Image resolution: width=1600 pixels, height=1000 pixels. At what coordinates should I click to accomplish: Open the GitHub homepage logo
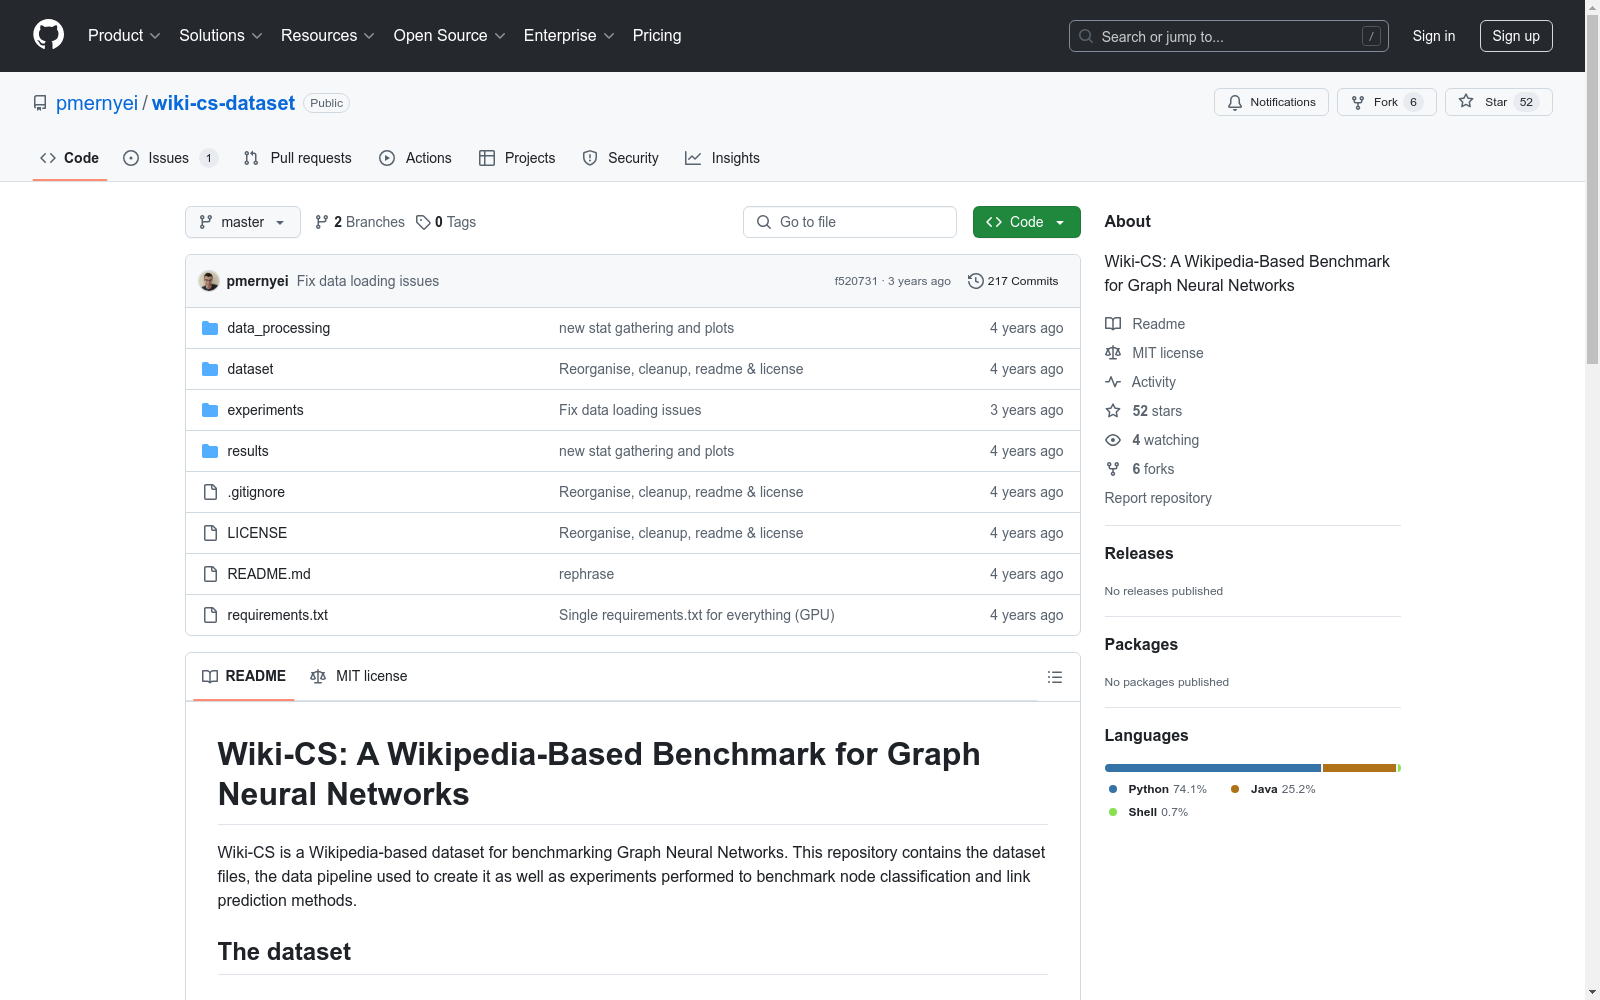point(48,35)
